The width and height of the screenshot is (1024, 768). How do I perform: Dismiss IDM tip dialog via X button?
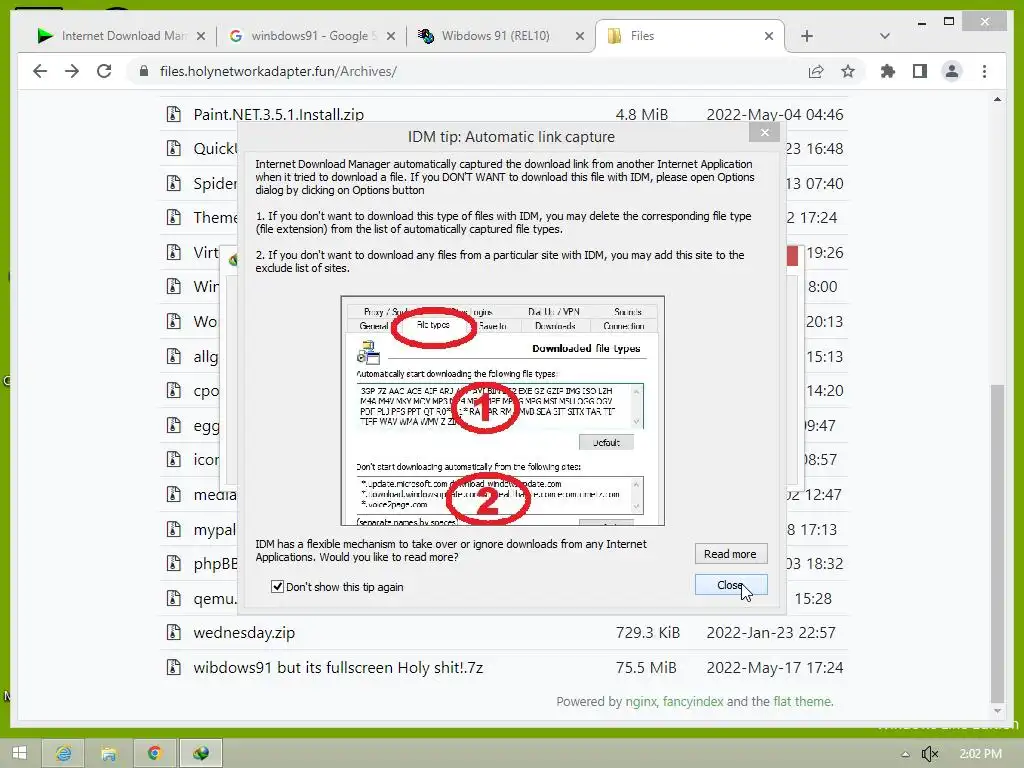click(x=764, y=133)
